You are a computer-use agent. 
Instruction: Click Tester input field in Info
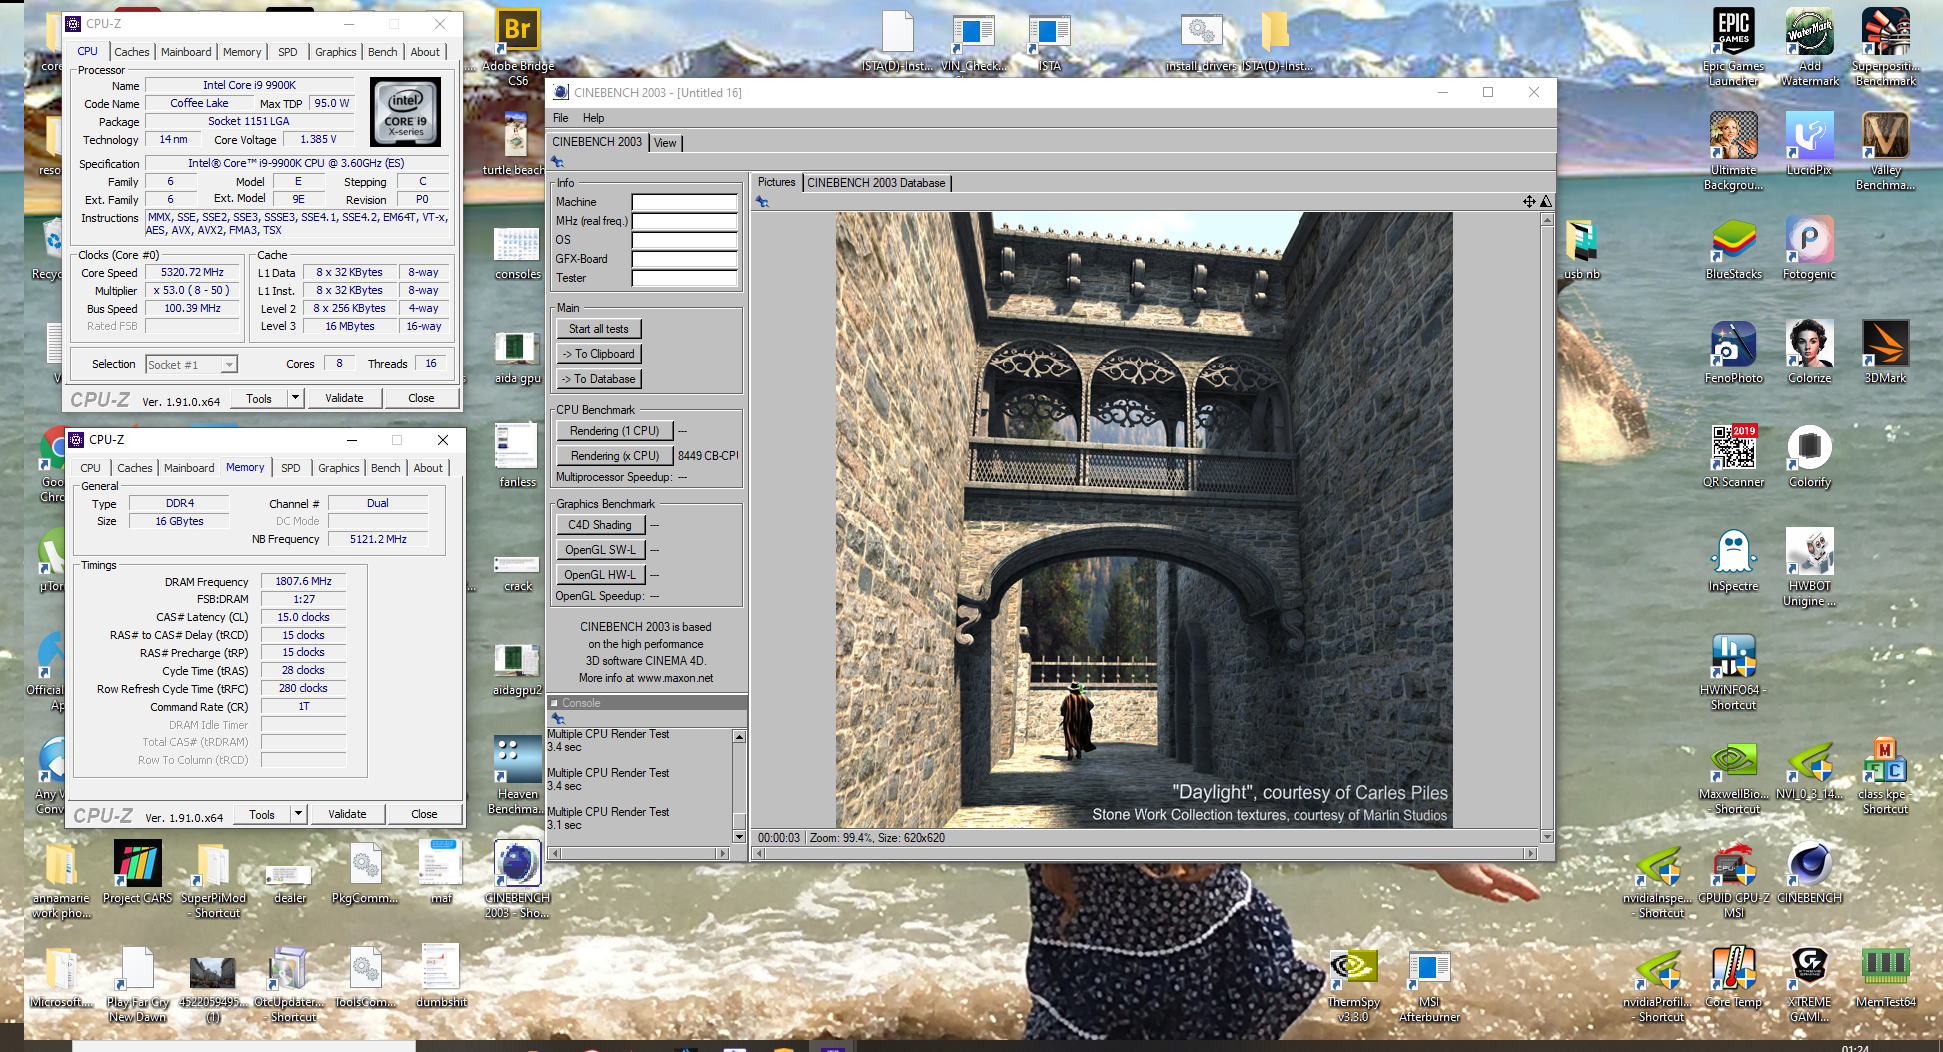685,278
